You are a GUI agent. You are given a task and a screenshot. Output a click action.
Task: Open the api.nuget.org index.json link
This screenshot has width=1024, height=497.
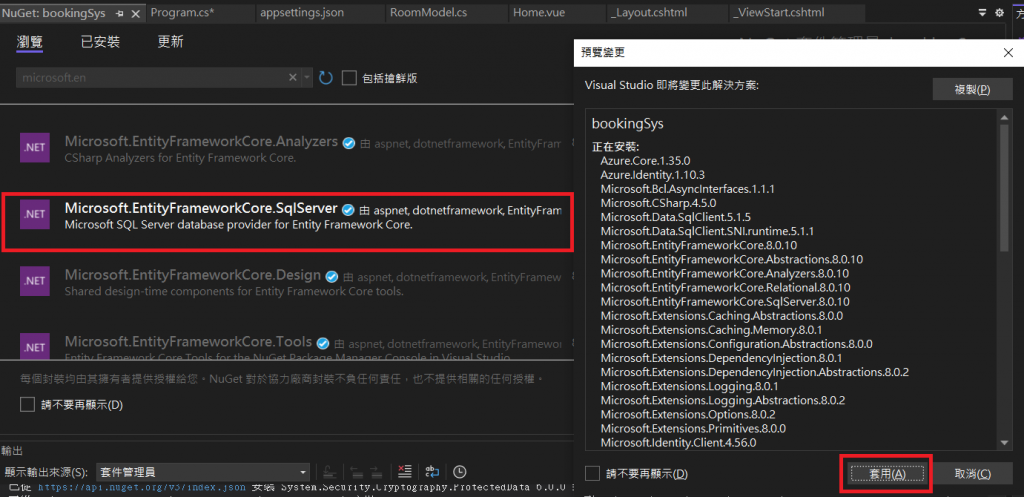tap(142, 487)
